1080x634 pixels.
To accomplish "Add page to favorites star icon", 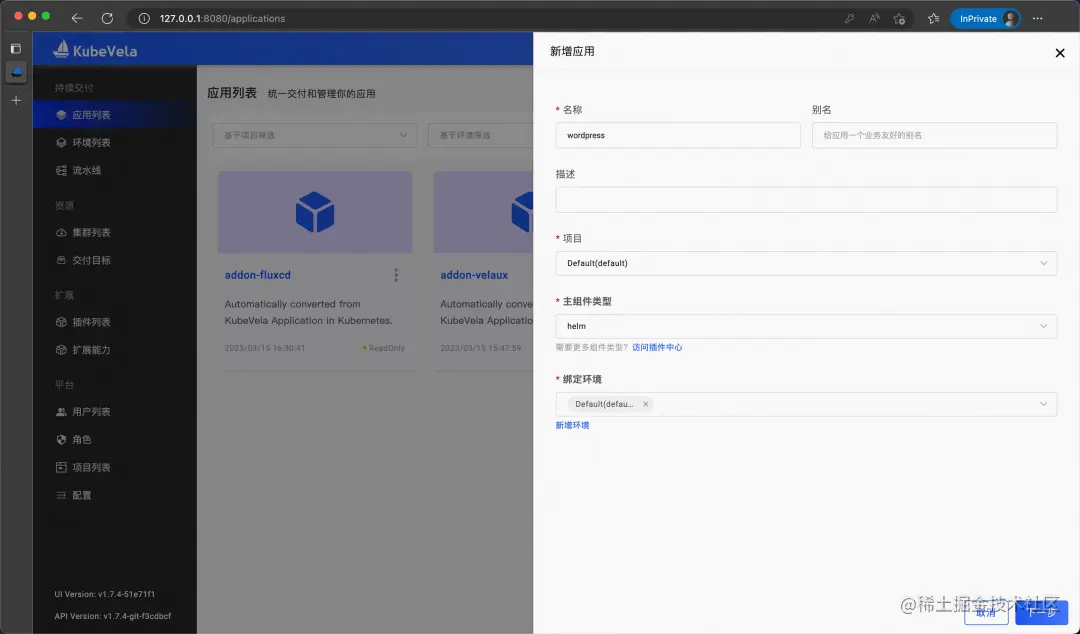I will tap(899, 19).
